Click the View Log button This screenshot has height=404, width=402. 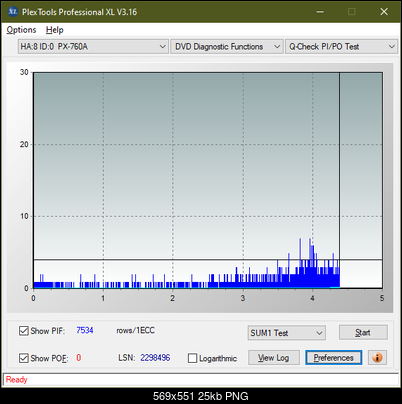(x=274, y=358)
